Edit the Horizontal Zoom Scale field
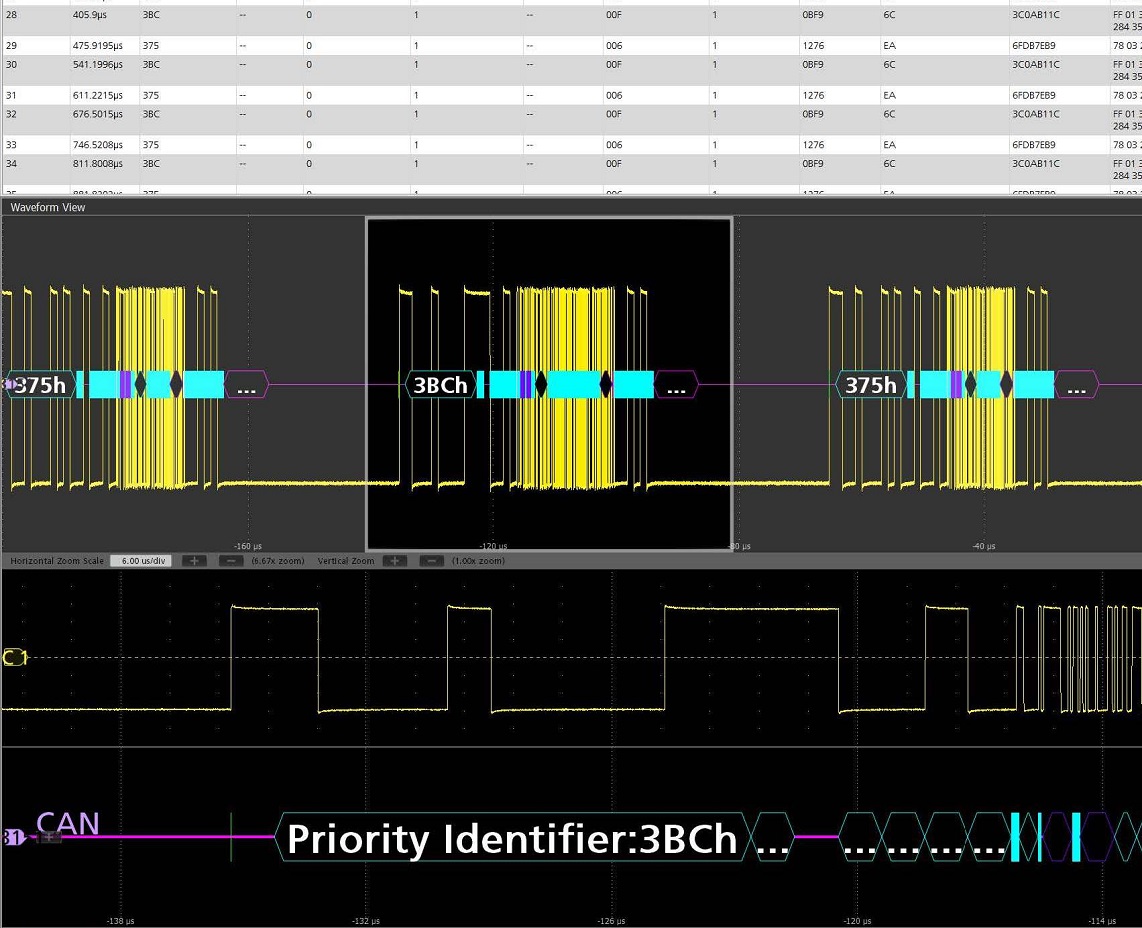Viewport: 1142px width, 928px height. [140, 561]
